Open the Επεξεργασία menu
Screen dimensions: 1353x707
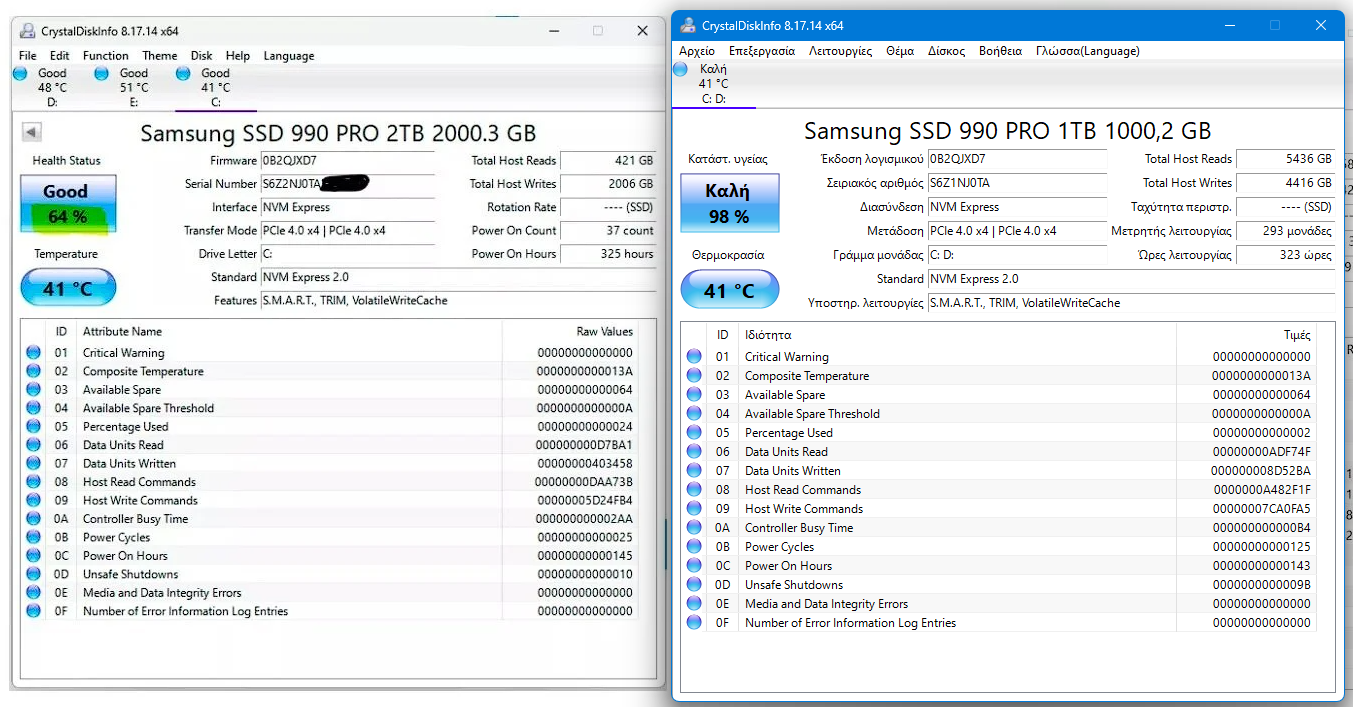click(762, 51)
